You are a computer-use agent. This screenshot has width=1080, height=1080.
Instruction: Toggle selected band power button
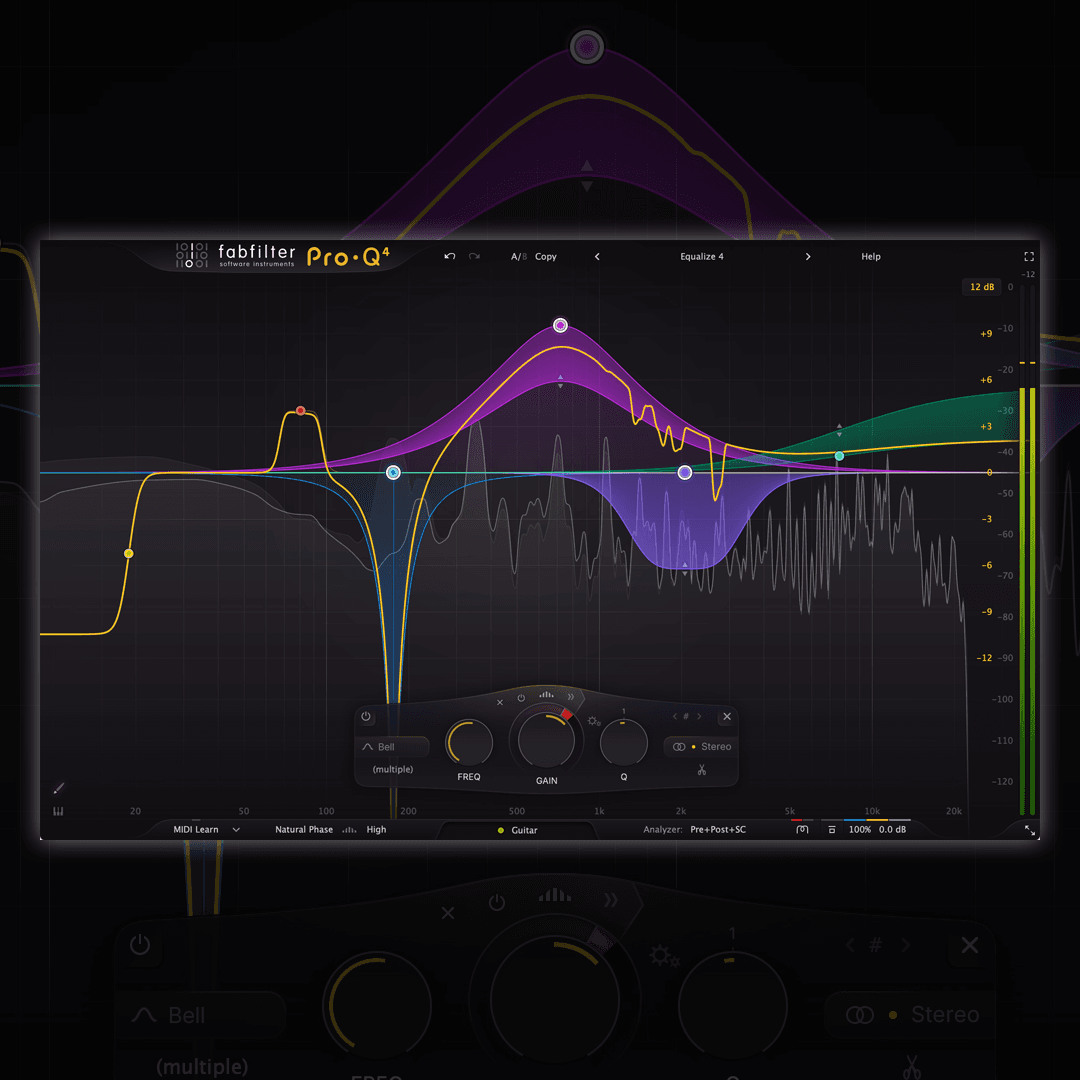[366, 716]
